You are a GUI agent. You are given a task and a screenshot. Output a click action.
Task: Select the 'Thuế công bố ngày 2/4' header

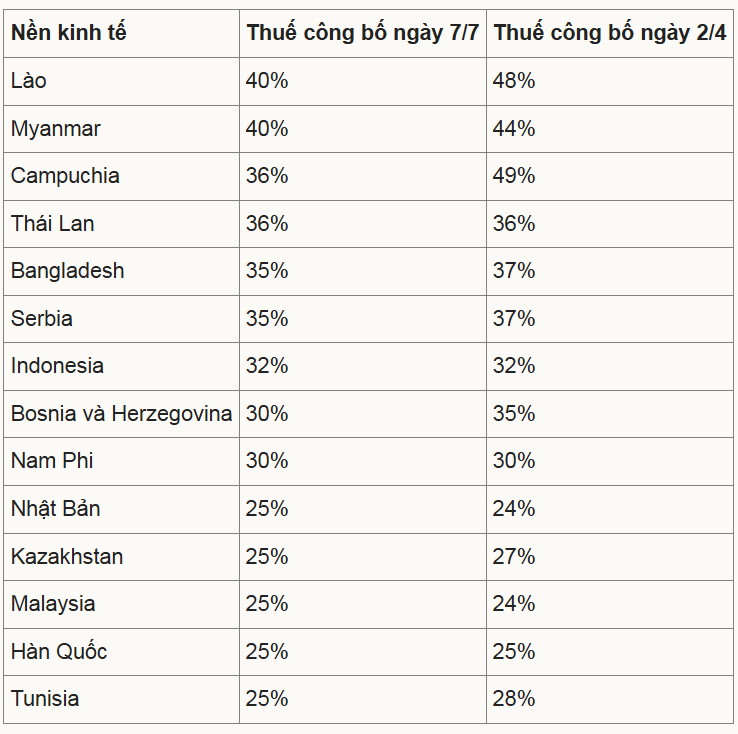point(610,33)
